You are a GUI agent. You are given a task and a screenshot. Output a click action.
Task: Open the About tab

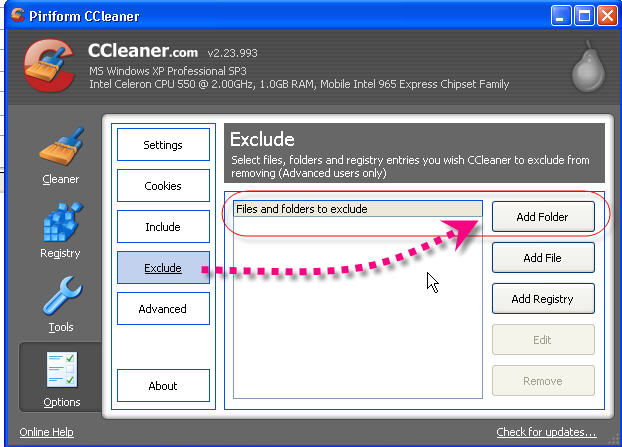[x=163, y=386]
